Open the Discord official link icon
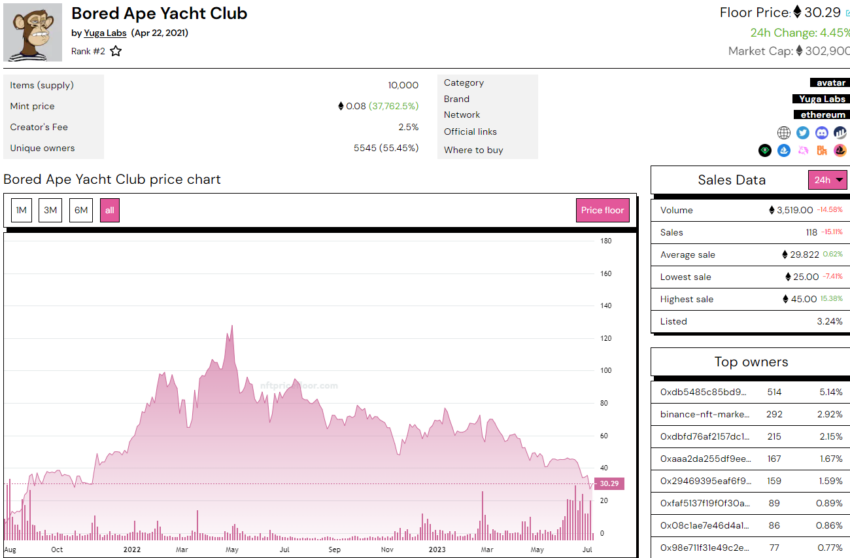Image resolution: width=850 pixels, height=558 pixels. [822, 132]
